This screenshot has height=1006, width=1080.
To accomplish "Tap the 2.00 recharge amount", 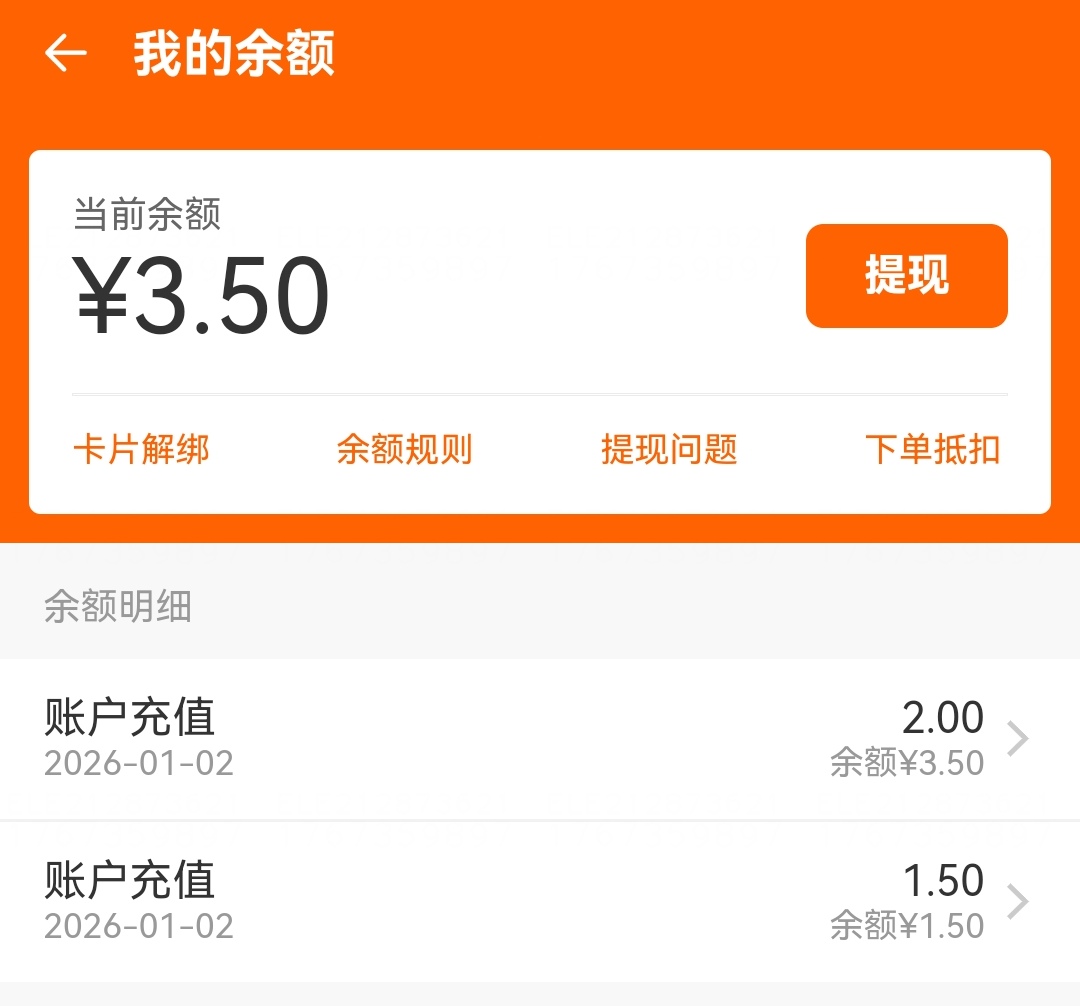I will click(x=942, y=718).
